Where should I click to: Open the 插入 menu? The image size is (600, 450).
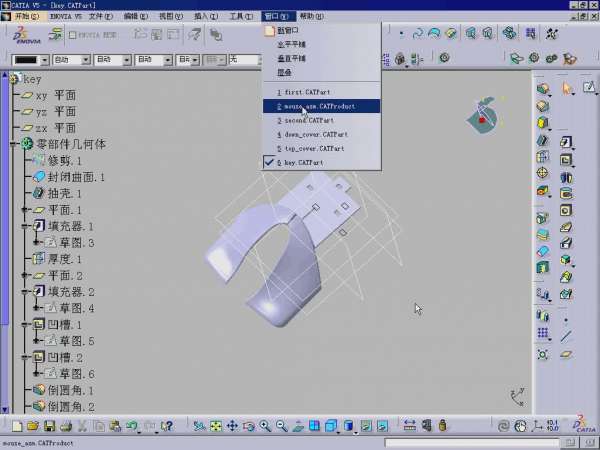point(206,16)
